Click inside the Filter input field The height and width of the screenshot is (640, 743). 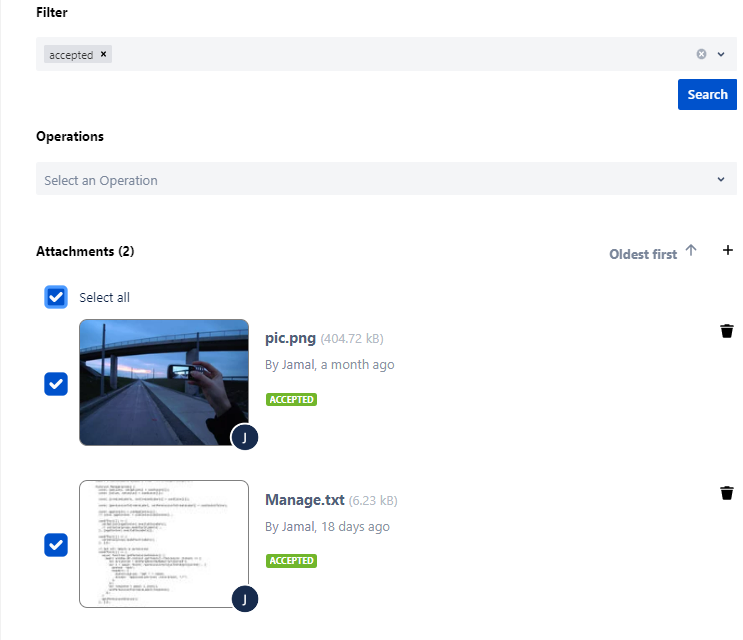[400, 54]
